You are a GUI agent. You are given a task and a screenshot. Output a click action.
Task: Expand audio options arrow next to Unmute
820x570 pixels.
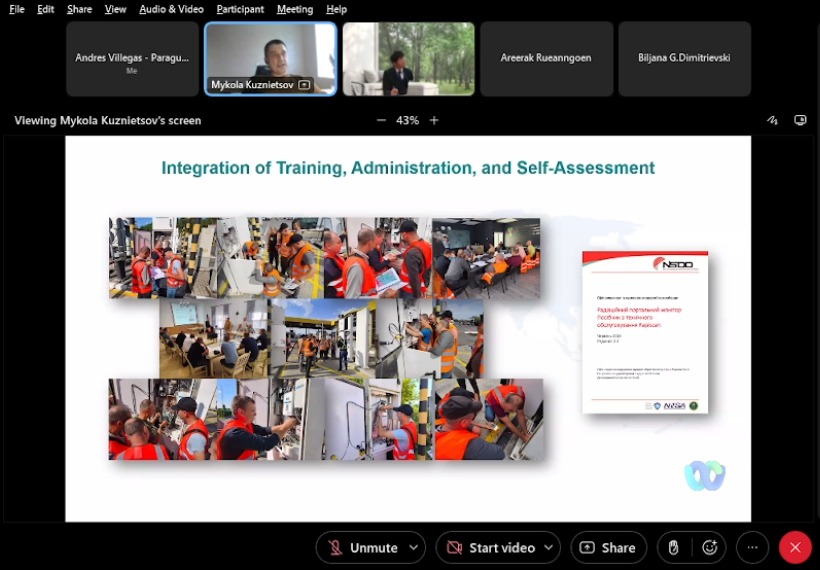(414, 548)
